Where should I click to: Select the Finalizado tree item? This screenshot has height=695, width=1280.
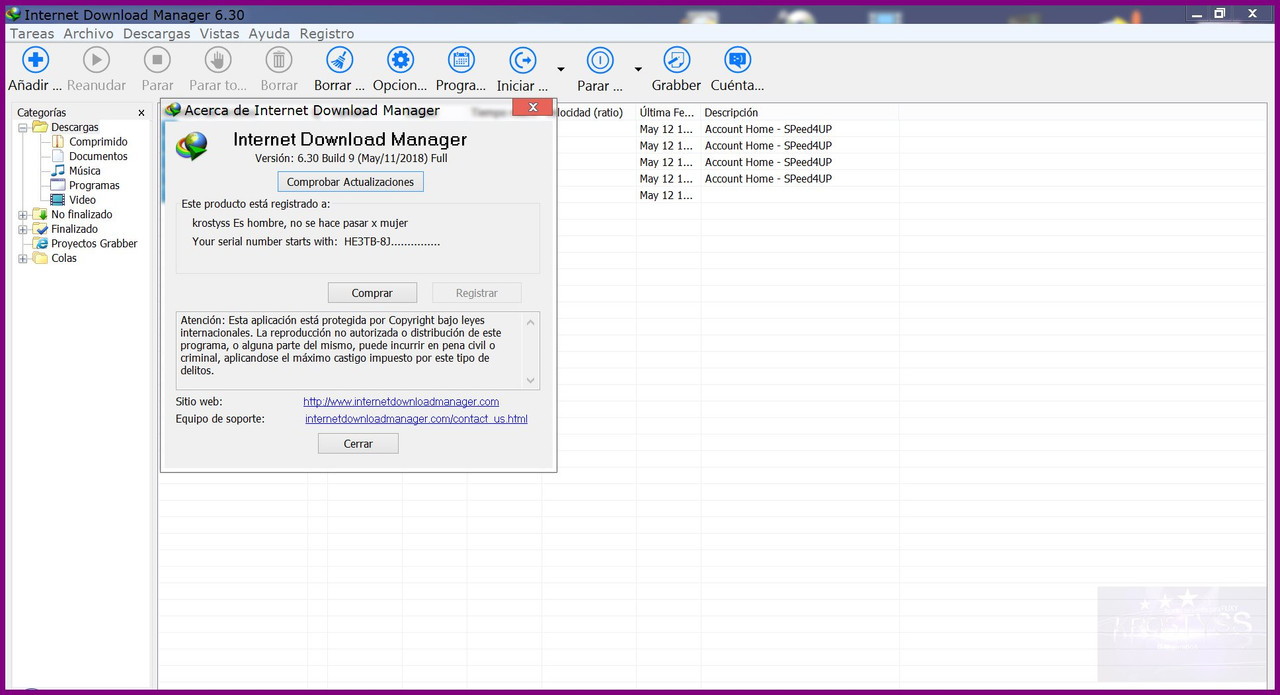(x=74, y=229)
